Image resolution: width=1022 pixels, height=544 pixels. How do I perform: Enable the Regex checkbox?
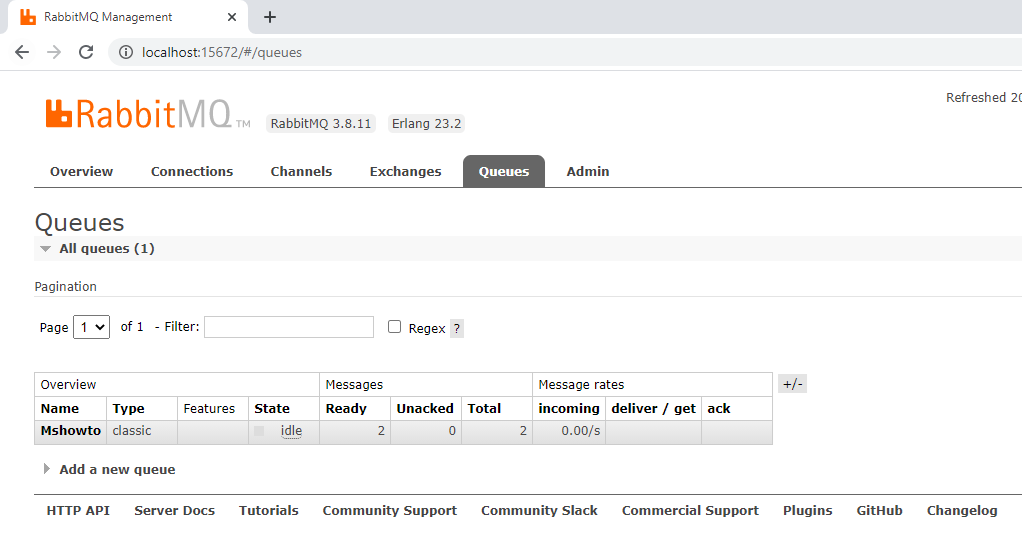coord(394,326)
